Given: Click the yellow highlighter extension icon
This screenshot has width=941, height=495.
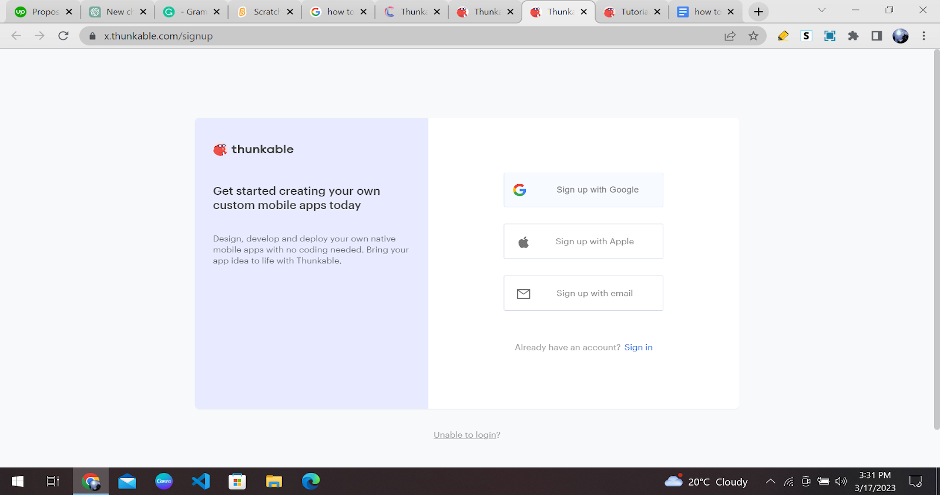Looking at the screenshot, I should click(783, 36).
